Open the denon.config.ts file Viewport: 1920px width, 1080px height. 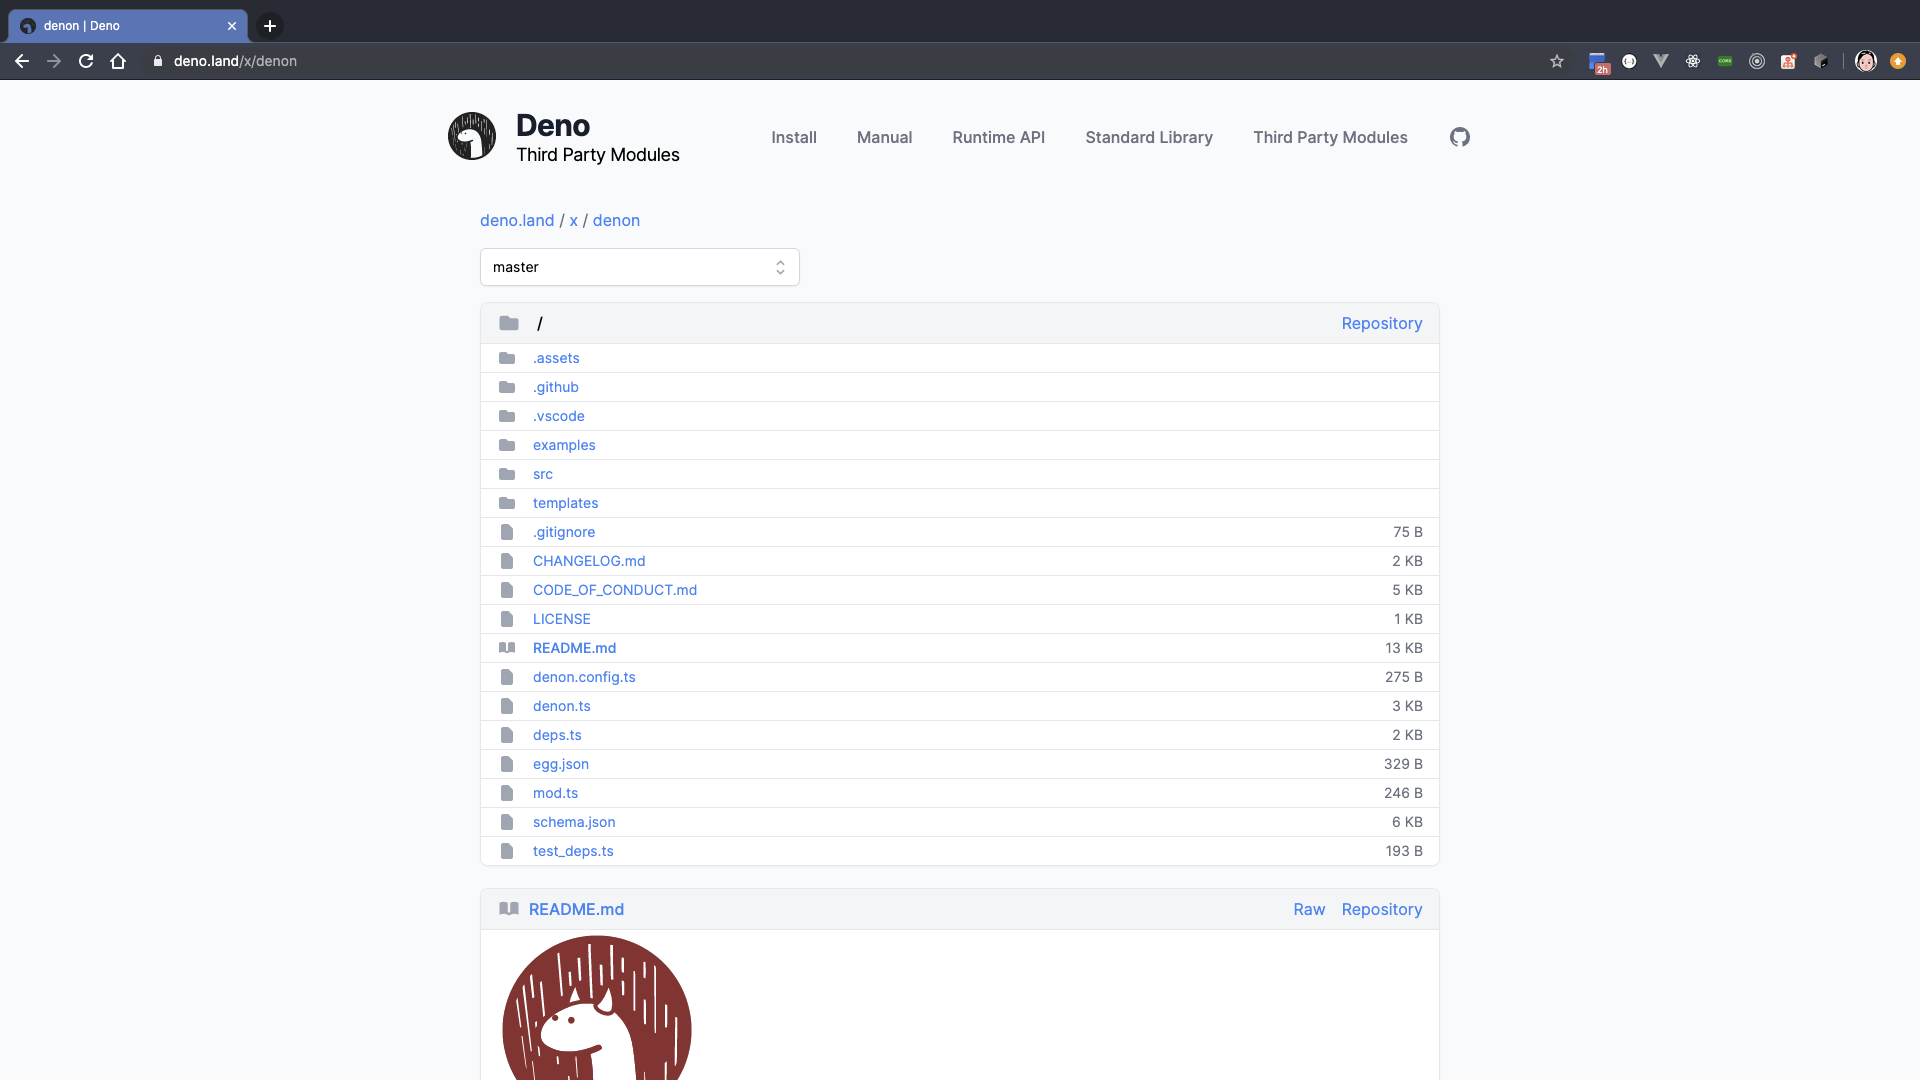[584, 677]
